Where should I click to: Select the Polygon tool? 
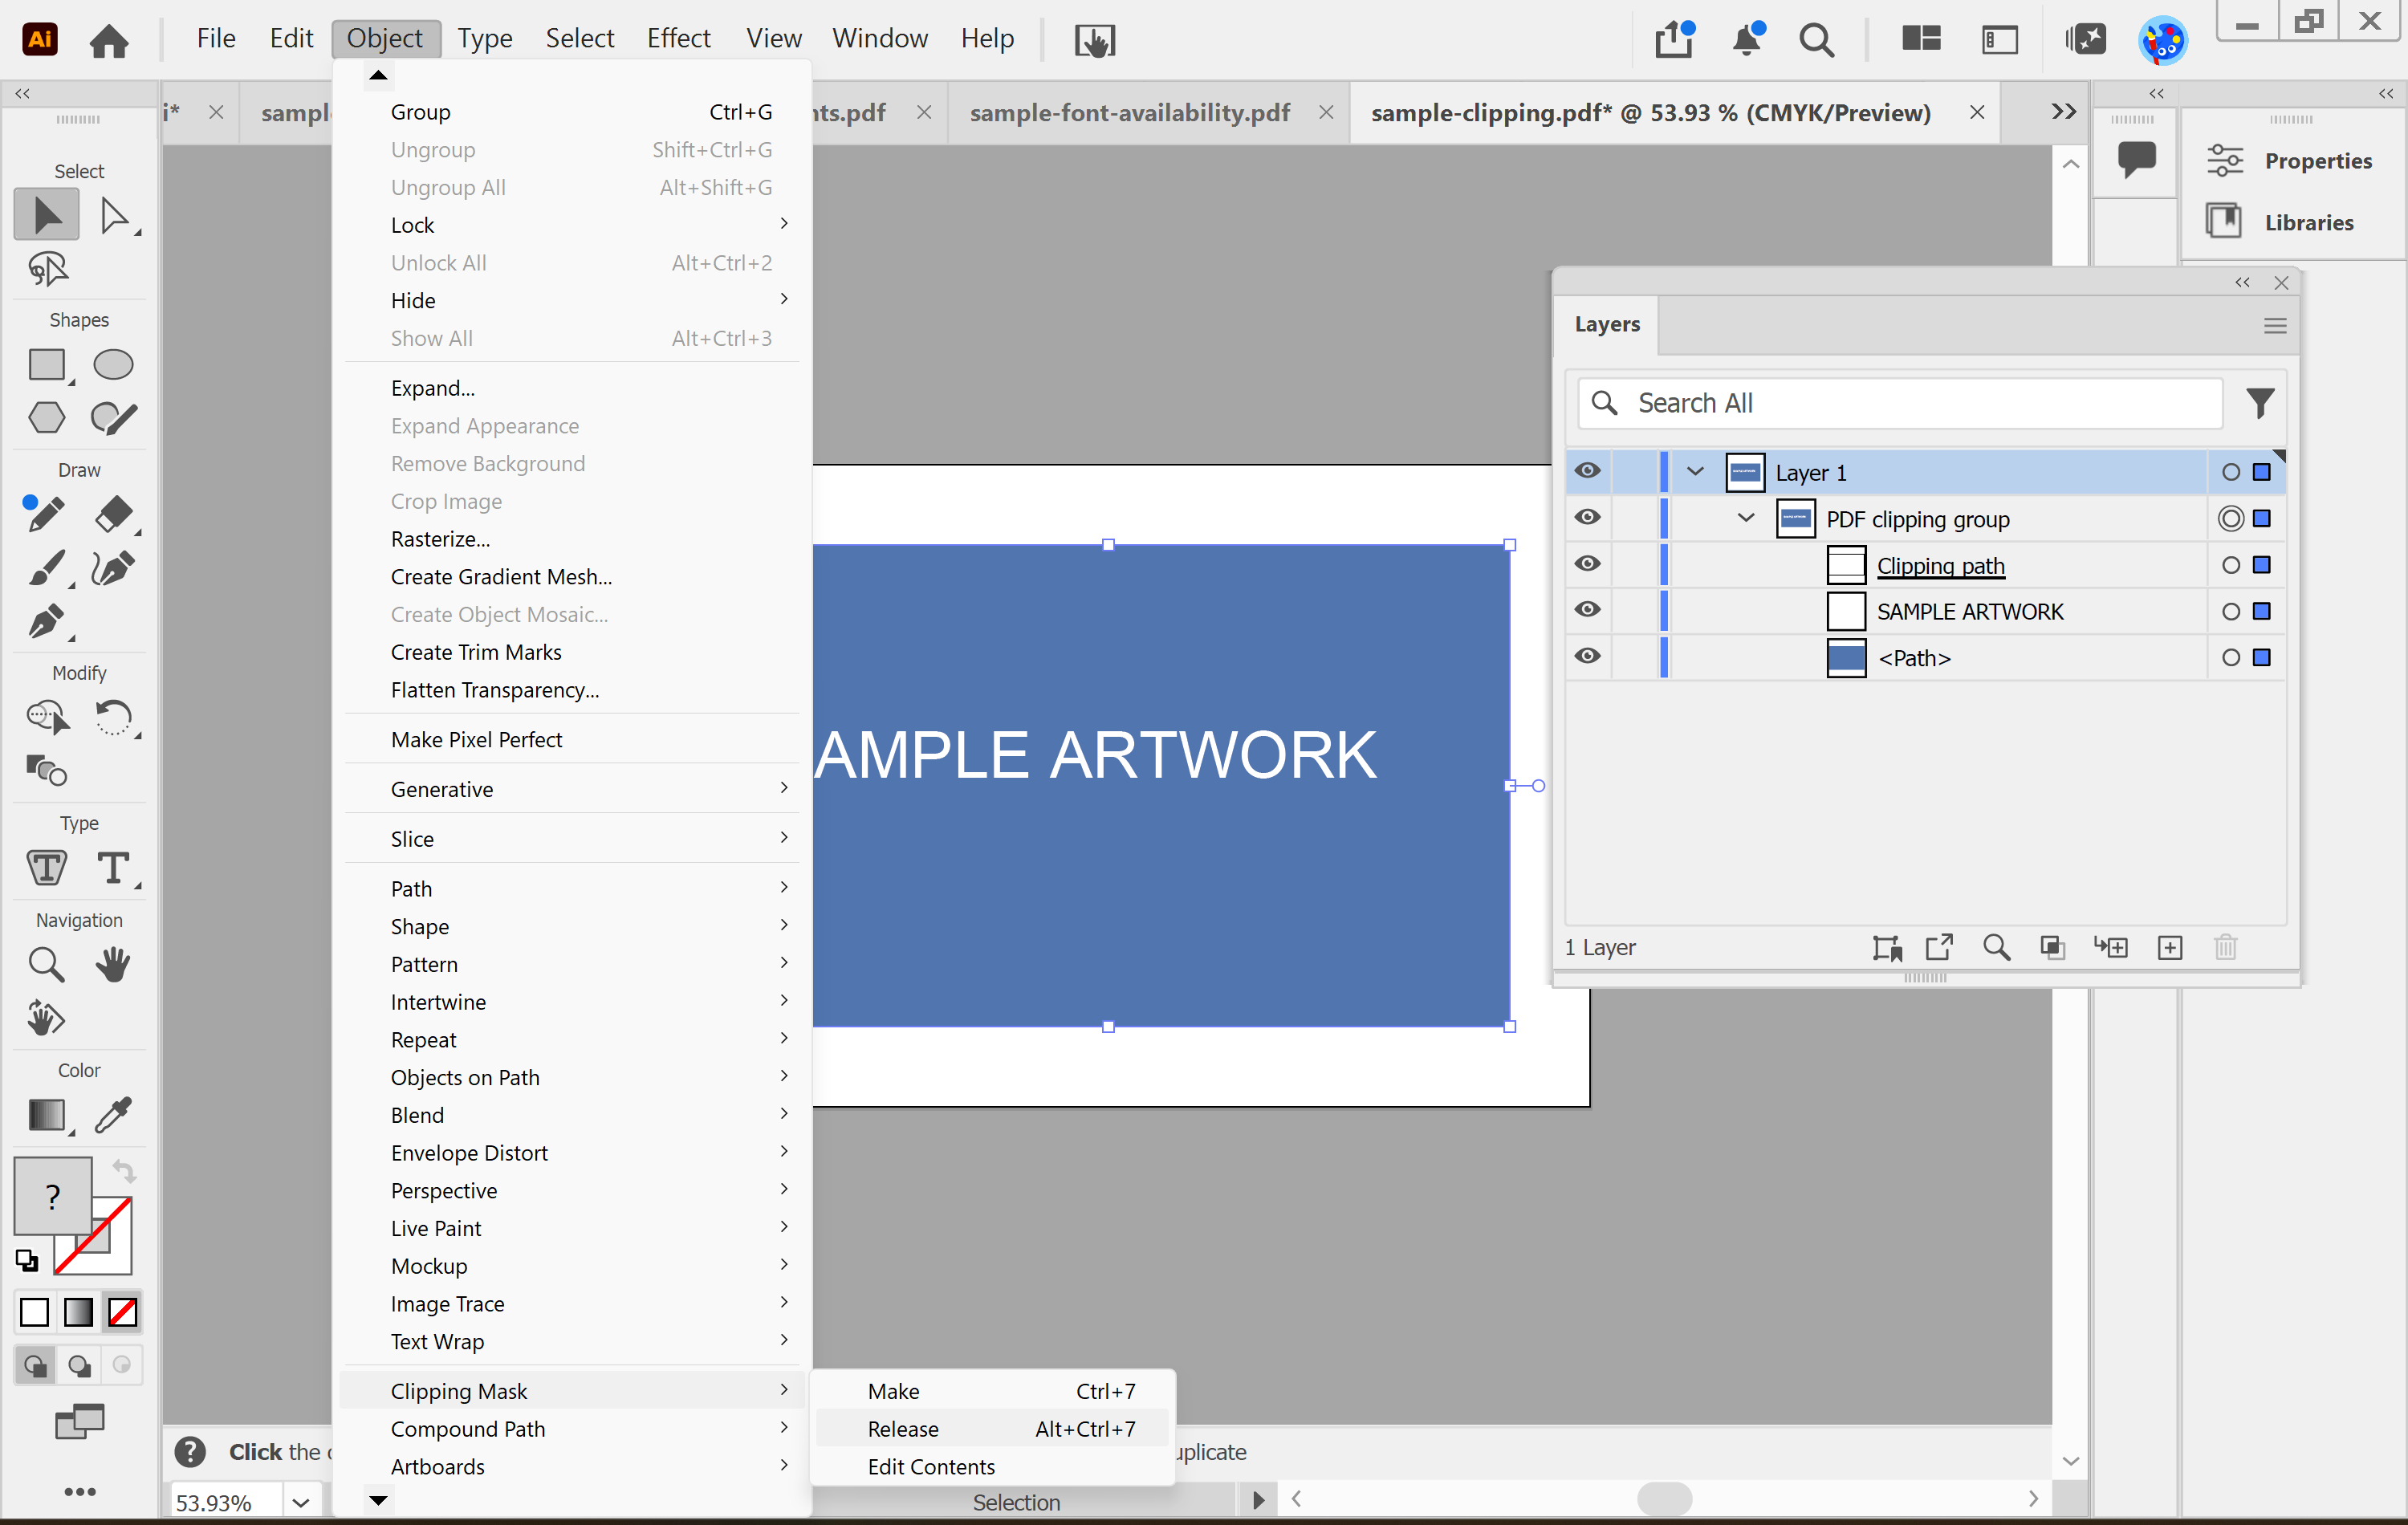click(x=47, y=417)
